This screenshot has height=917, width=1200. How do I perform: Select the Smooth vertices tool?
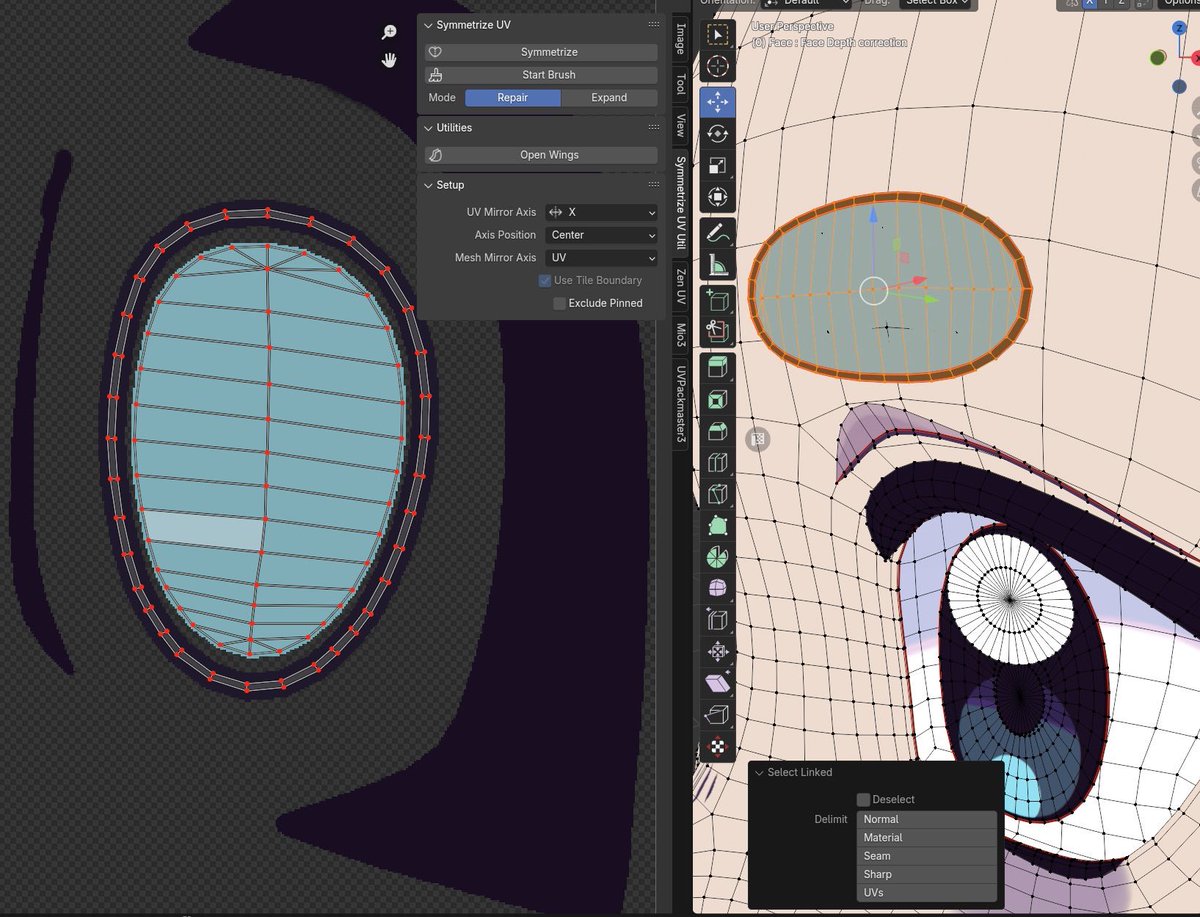tap(717, 588)
